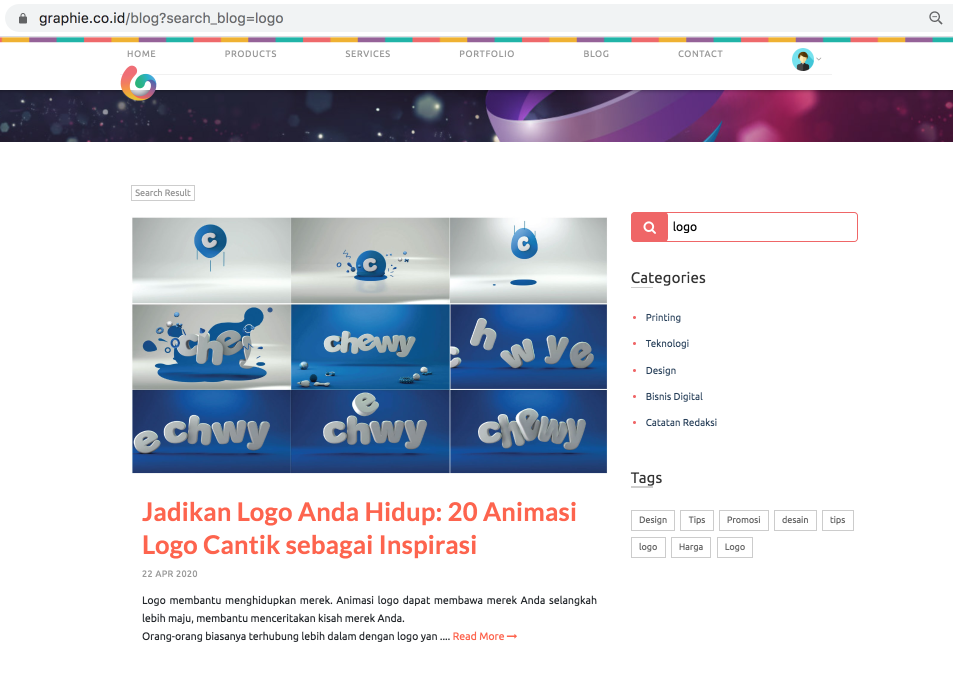This screenshot has height=673, width=953.
Task: Open the Chewy logo animation thumbnail
Action: pyautogui.click(x=370, y=345)
